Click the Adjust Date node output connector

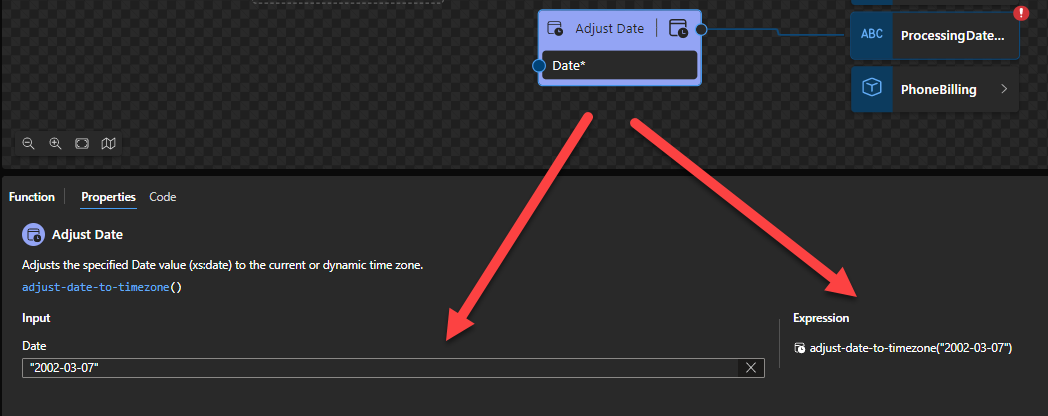point(702,30)
